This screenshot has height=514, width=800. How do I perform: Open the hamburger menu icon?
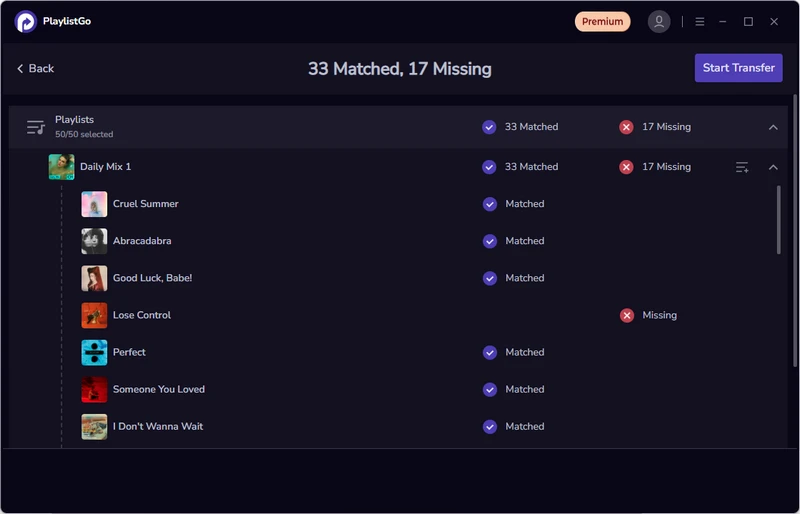(x=699, y=21)
